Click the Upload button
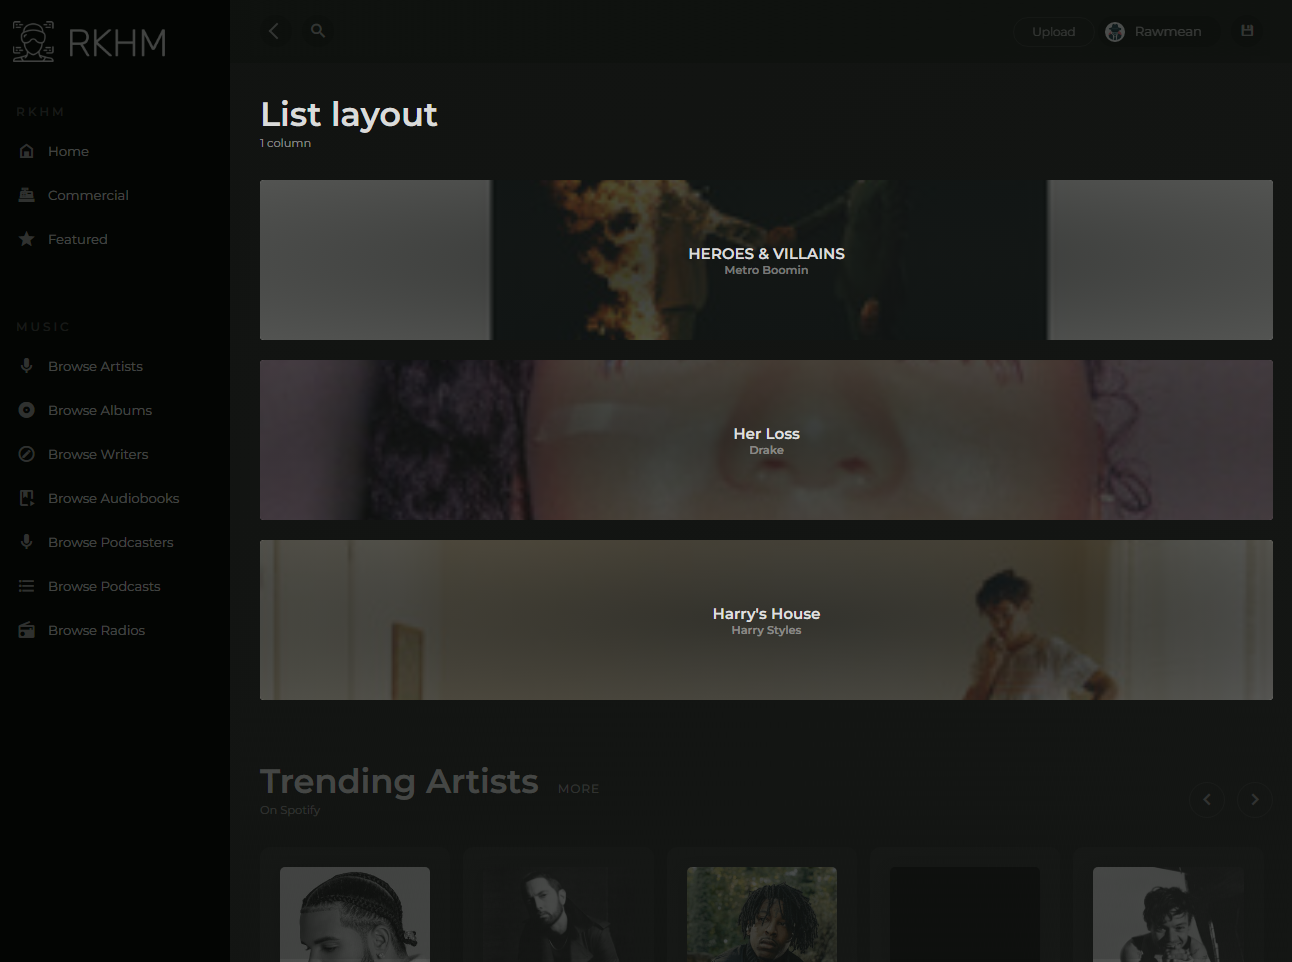 point(1054,32)
